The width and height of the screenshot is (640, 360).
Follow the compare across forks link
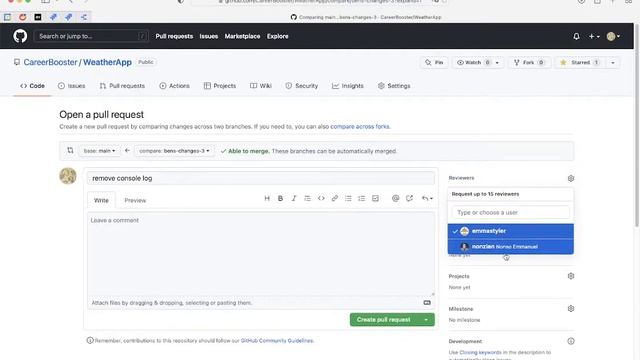360,127
